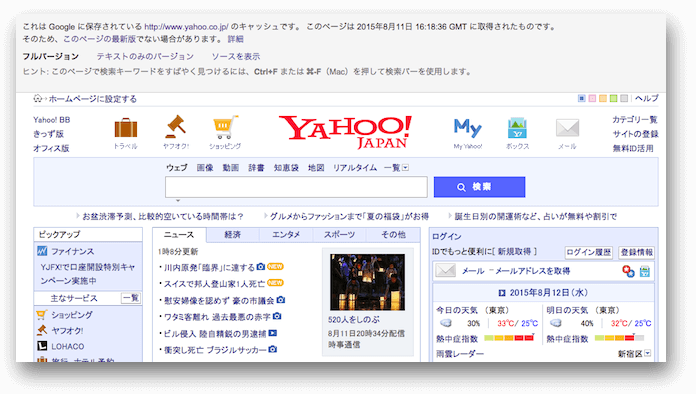The width and height of the screenshot is (696, 394).
Task: Open the lantern news photo thumbnail
Action: tap(368, 282)
